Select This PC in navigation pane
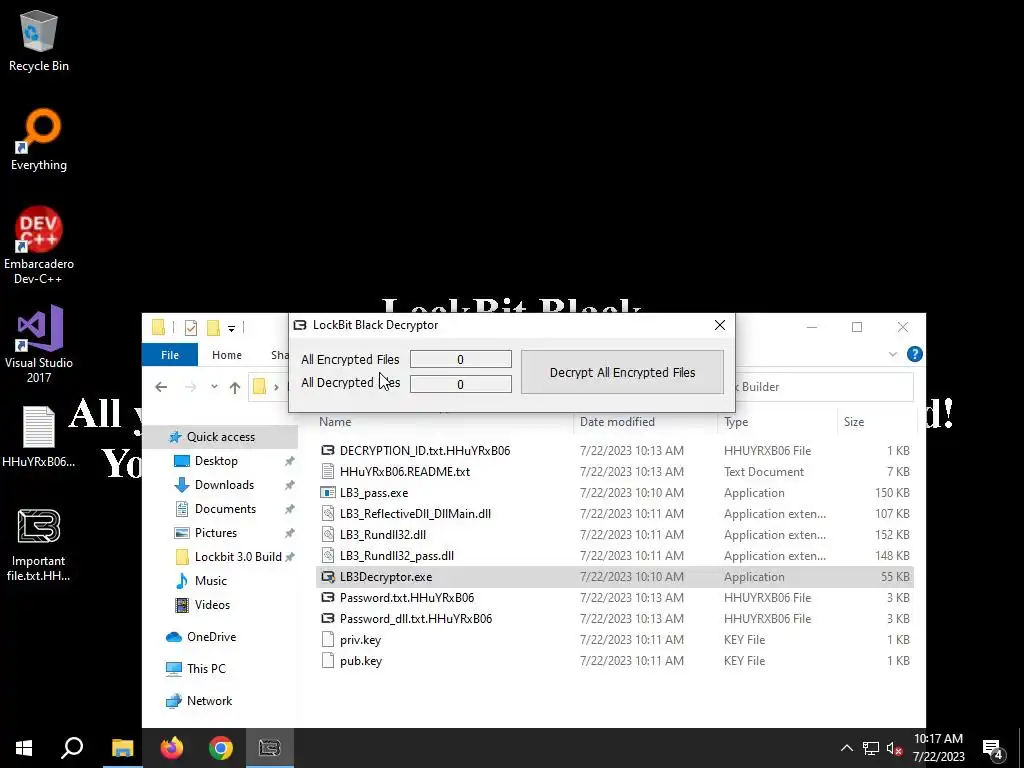Viewport: 1024px width, 768px height. [x=206, y=669]
